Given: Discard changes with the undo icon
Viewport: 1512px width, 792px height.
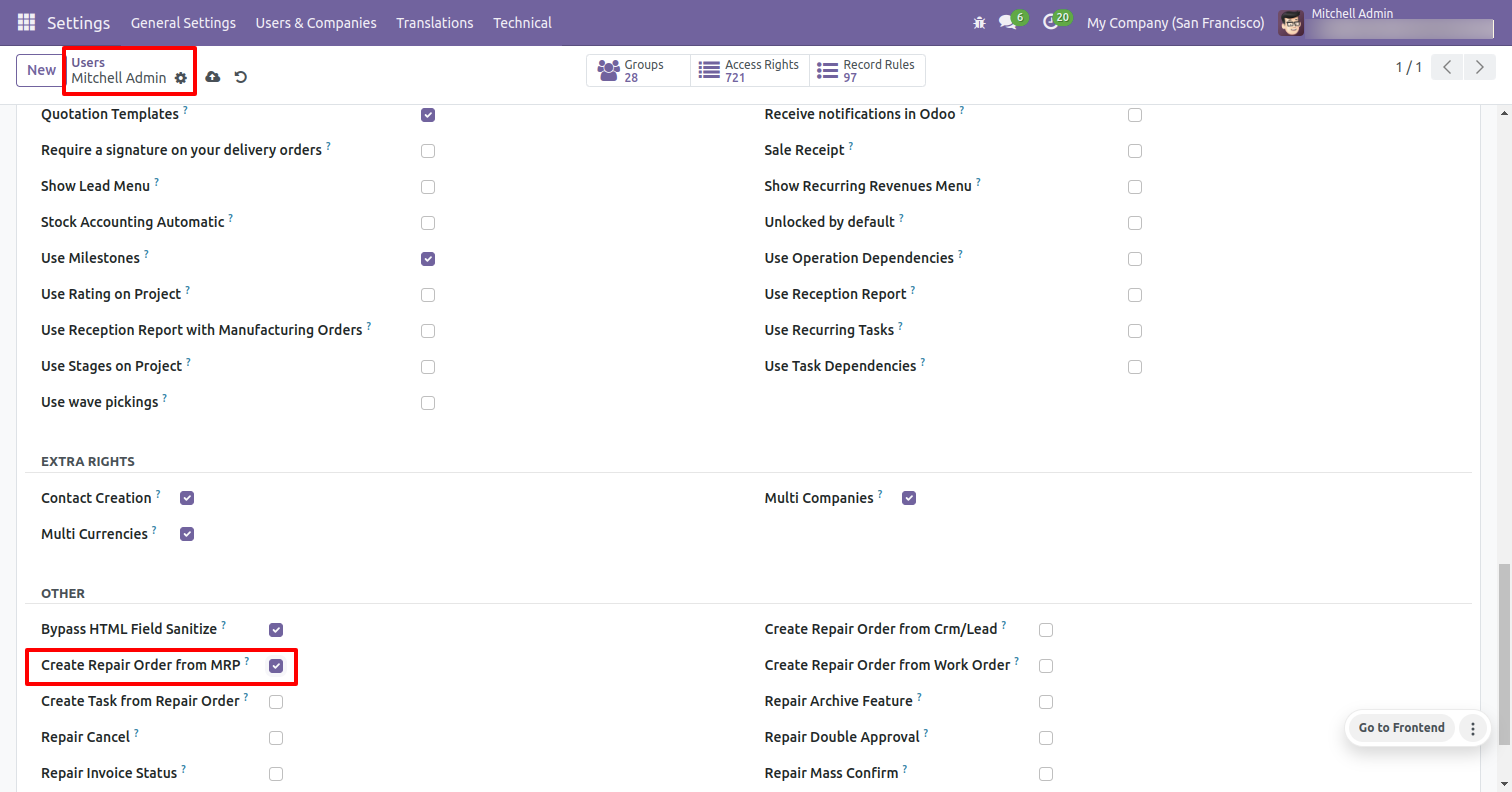Looking at the screenshot, I should [241, 77].
